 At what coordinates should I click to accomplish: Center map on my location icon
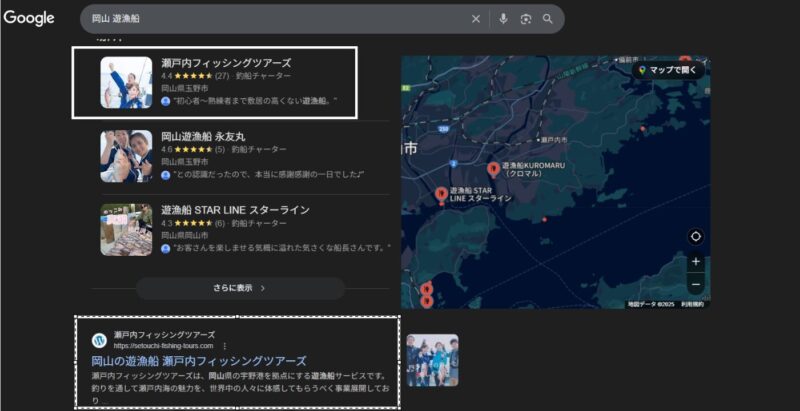pos(695,237)
